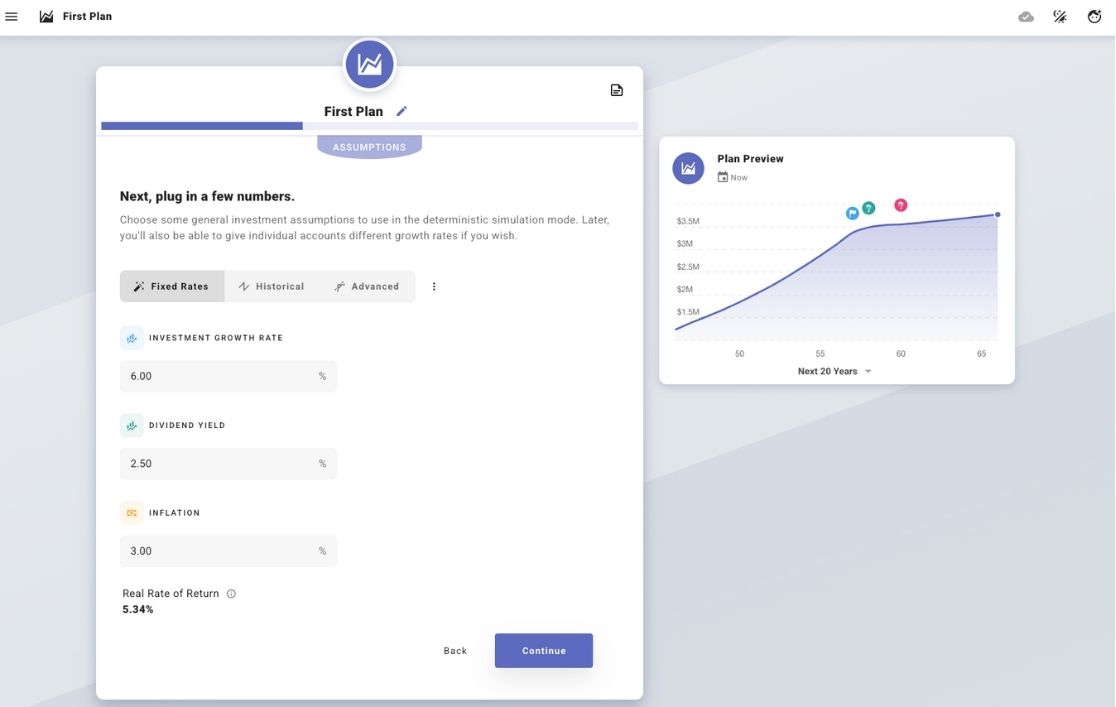Viewport: 1116px width, 707px height.
Task: Click Real Rate of Return info icon
Action: pyautogui.click(x=231, y=594)
